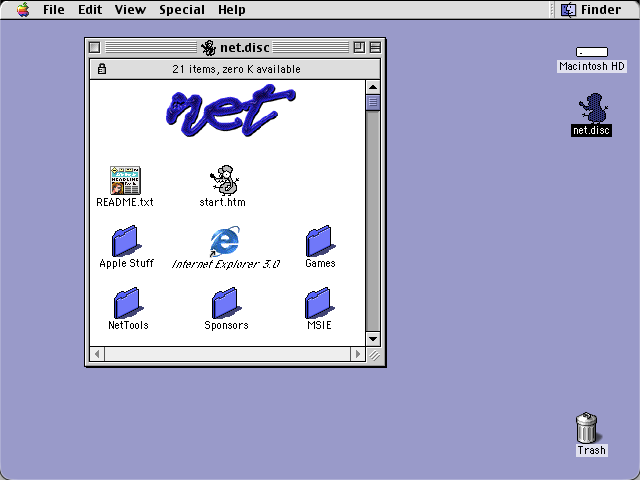The height and width of the screenshot is (480, 640).
Task: Open the Games folder
Action: tap(320, 241)
